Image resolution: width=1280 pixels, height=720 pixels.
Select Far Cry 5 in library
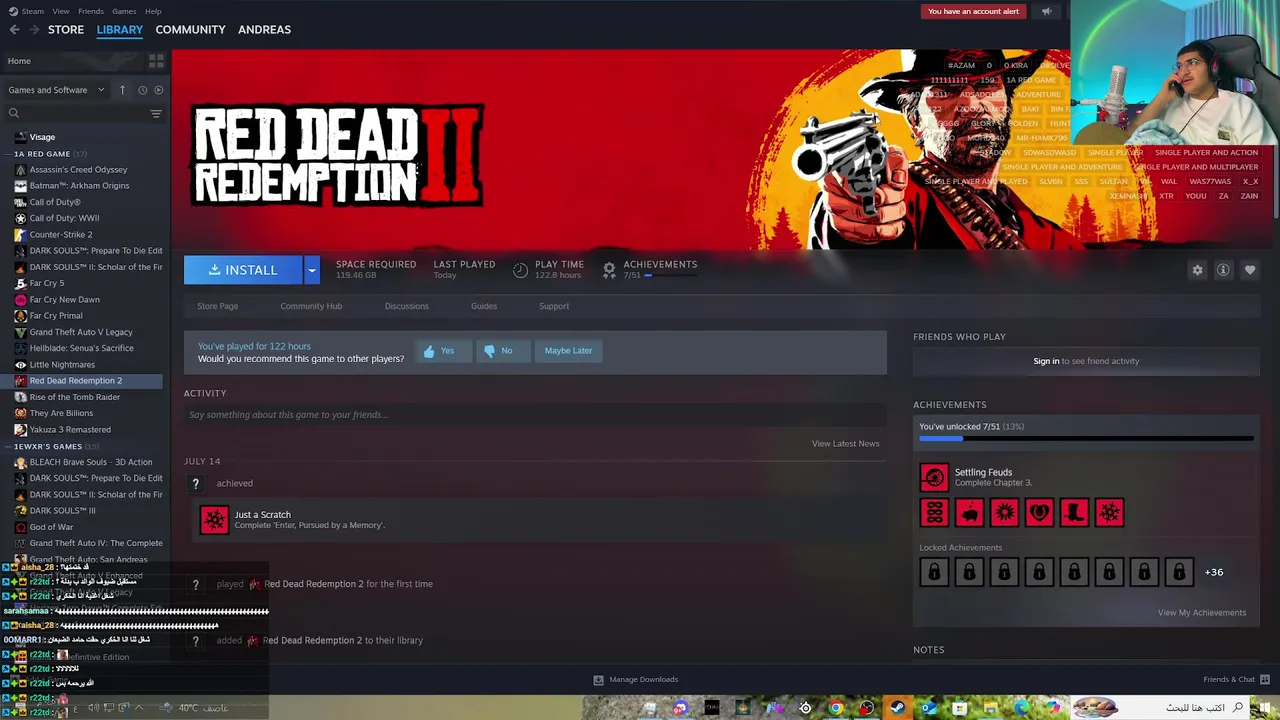(x=47, y=283)
